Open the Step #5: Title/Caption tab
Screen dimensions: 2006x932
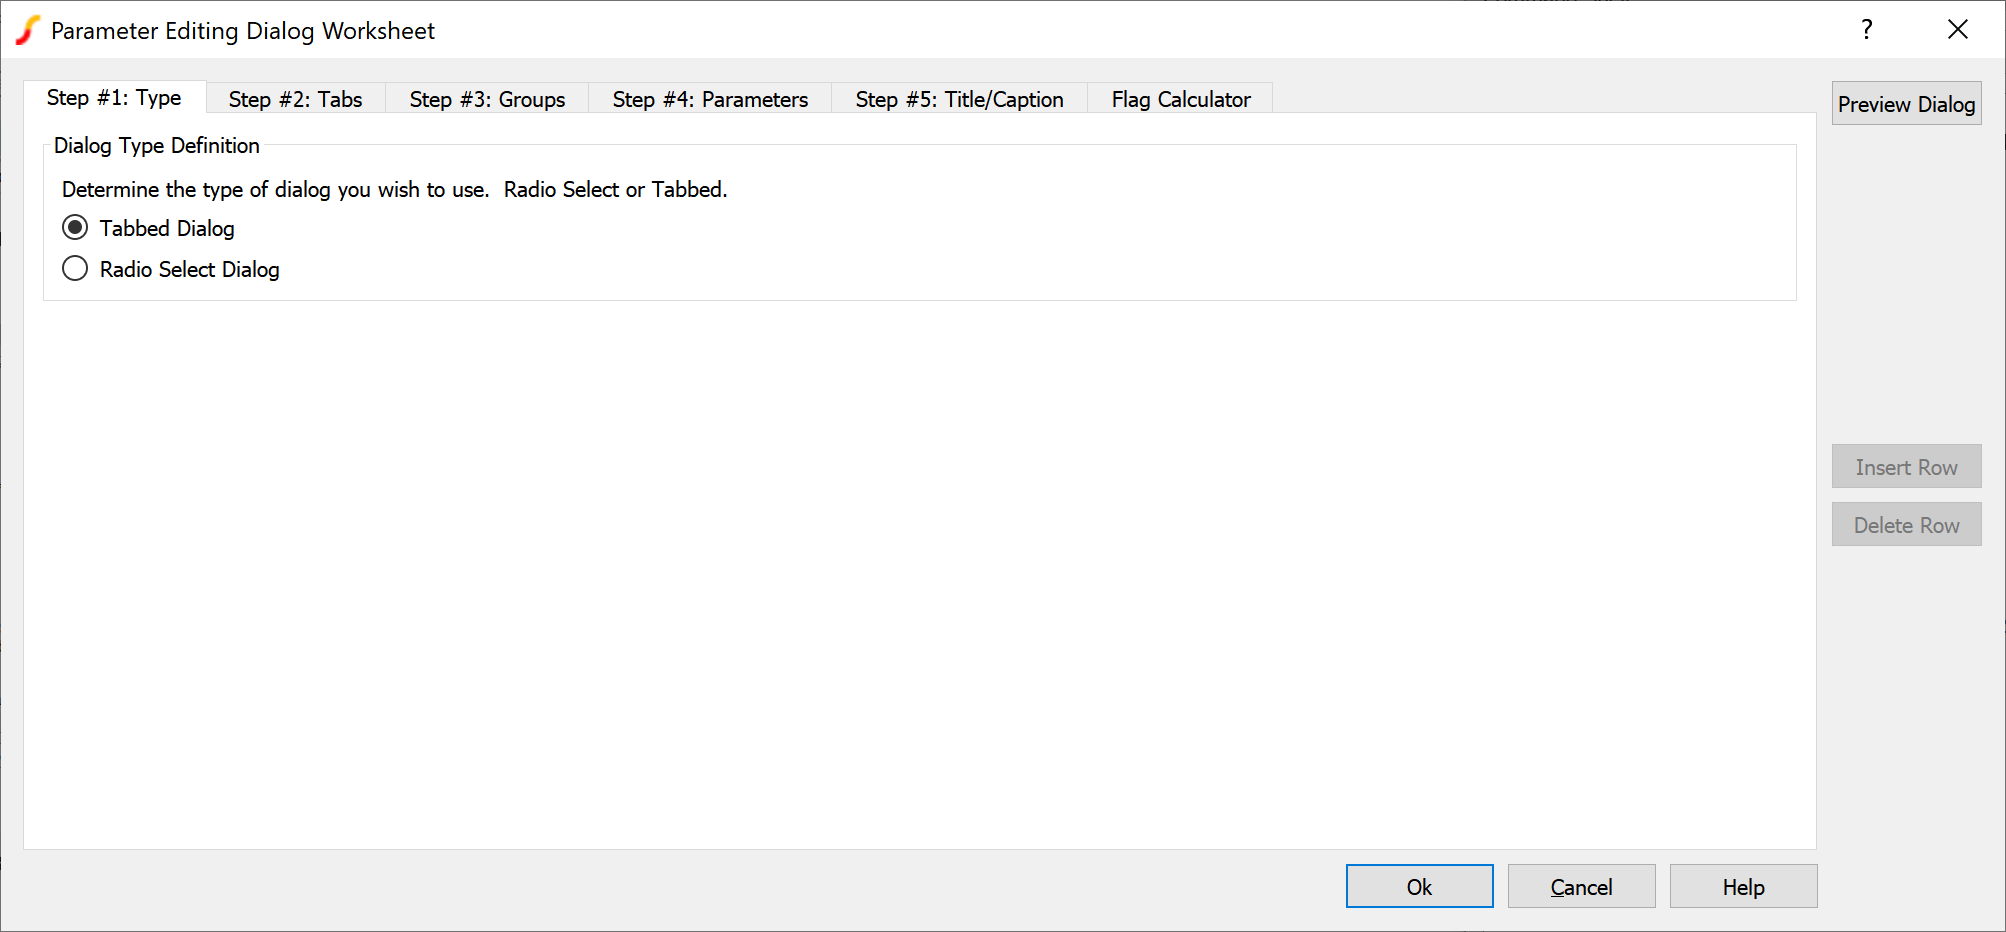coord(959,100)
